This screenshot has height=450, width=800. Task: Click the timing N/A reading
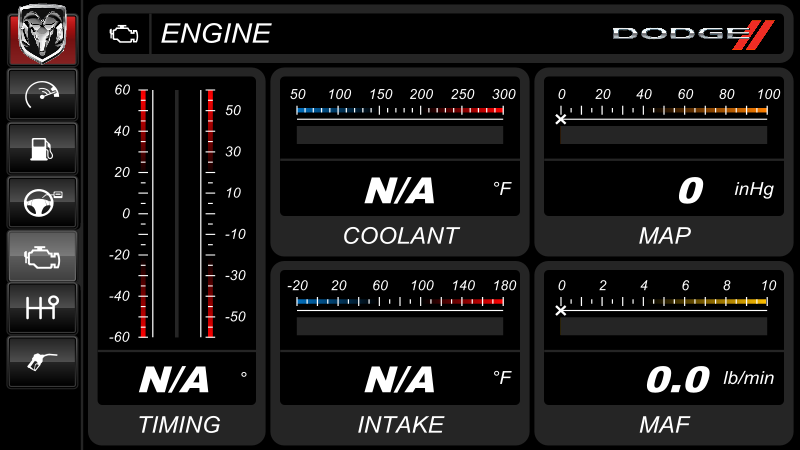point(174,380)
